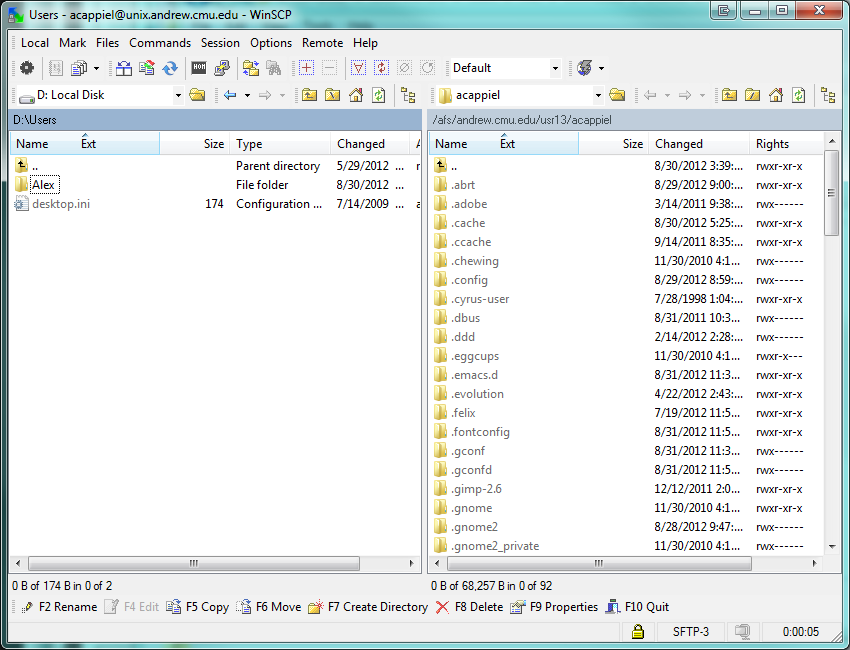
Task: Toggle remote directory tree icon
Action: point(828,95)
